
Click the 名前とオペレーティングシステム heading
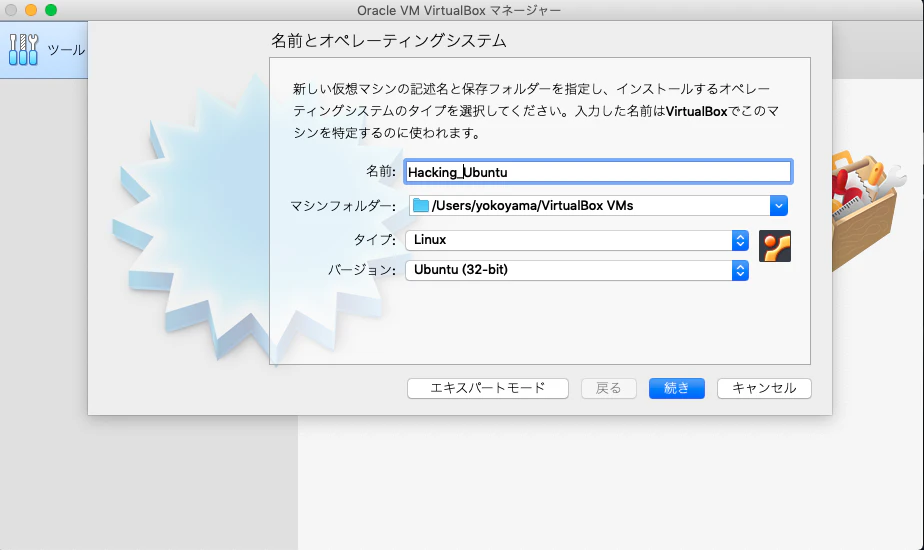click(x=388, y=41)
